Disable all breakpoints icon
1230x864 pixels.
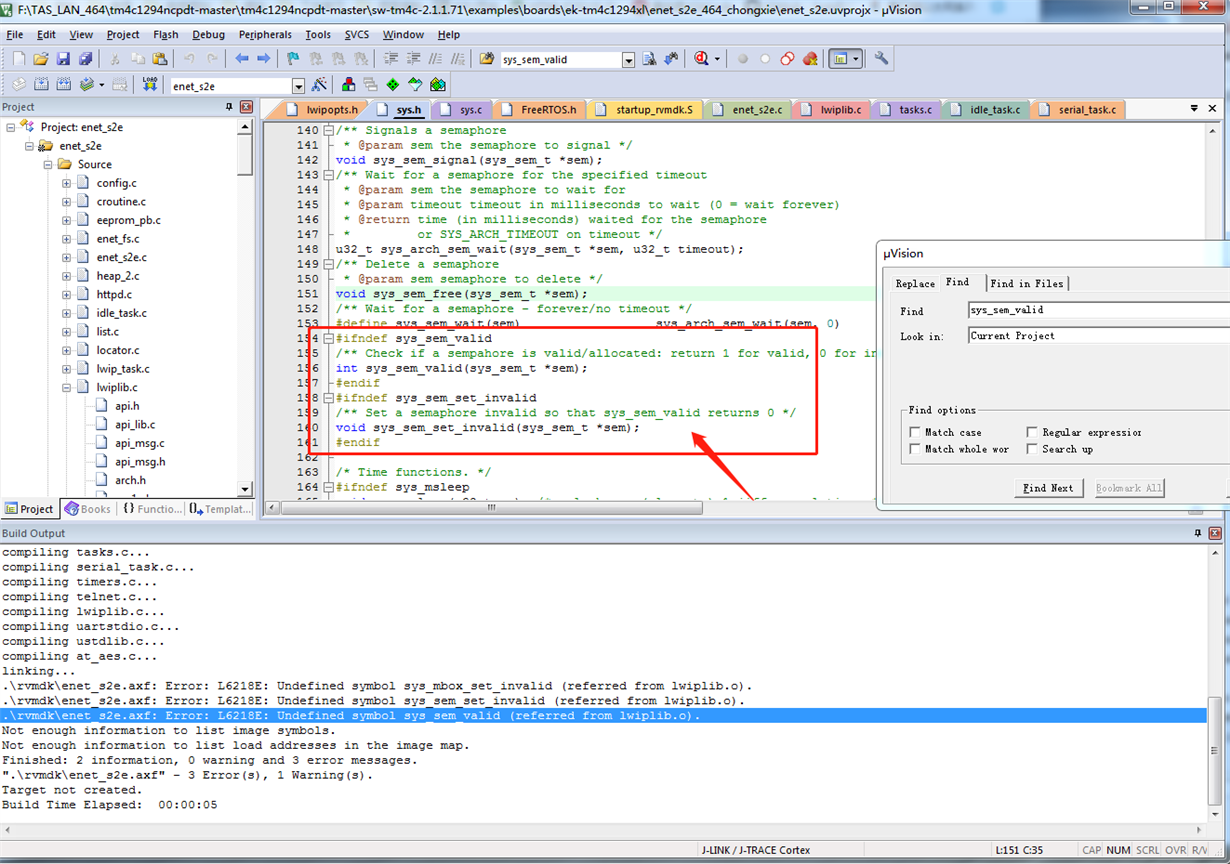[787, 59]
